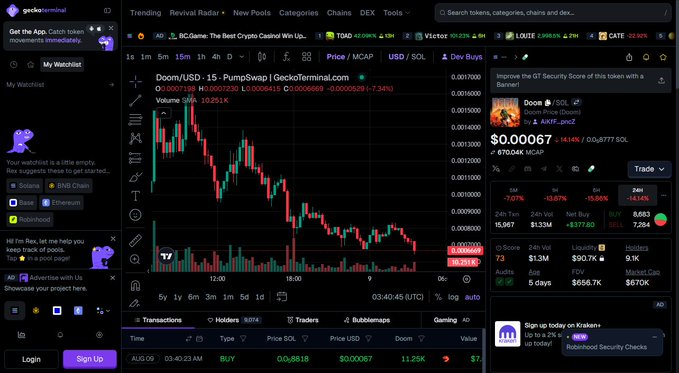679x373 pixels.
Task: Open the Doom token image thumbnail
Action: click(x=505, y=112)
